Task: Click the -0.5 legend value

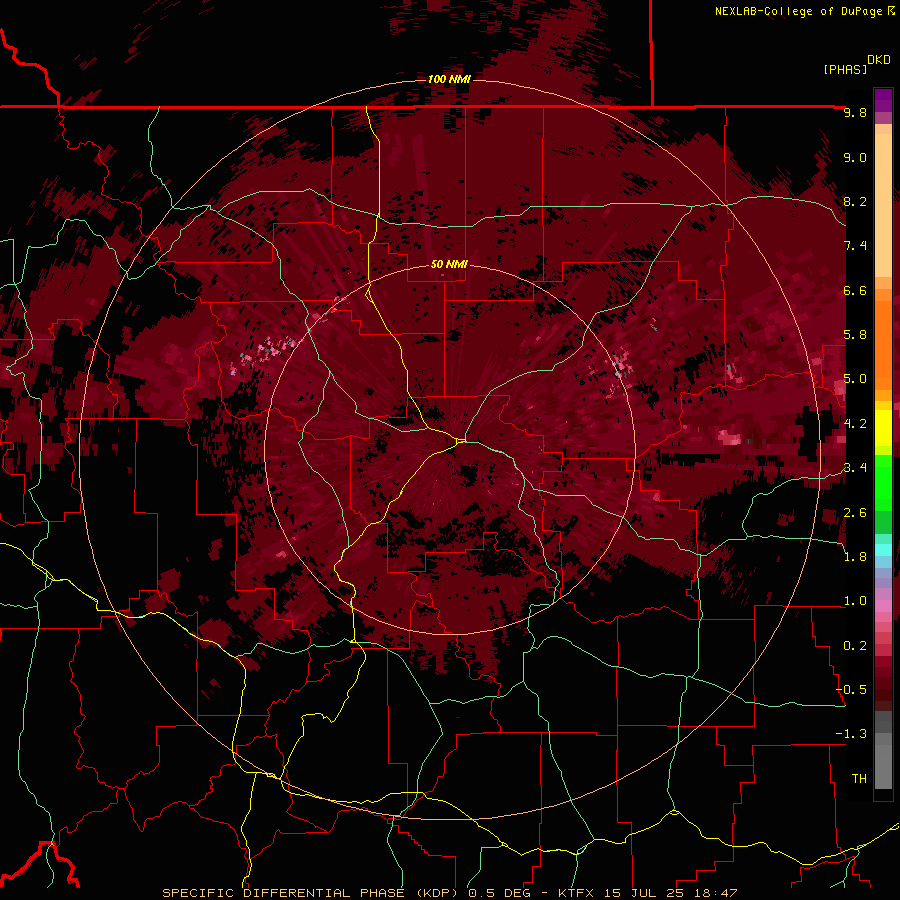Action: pos(852,690)
